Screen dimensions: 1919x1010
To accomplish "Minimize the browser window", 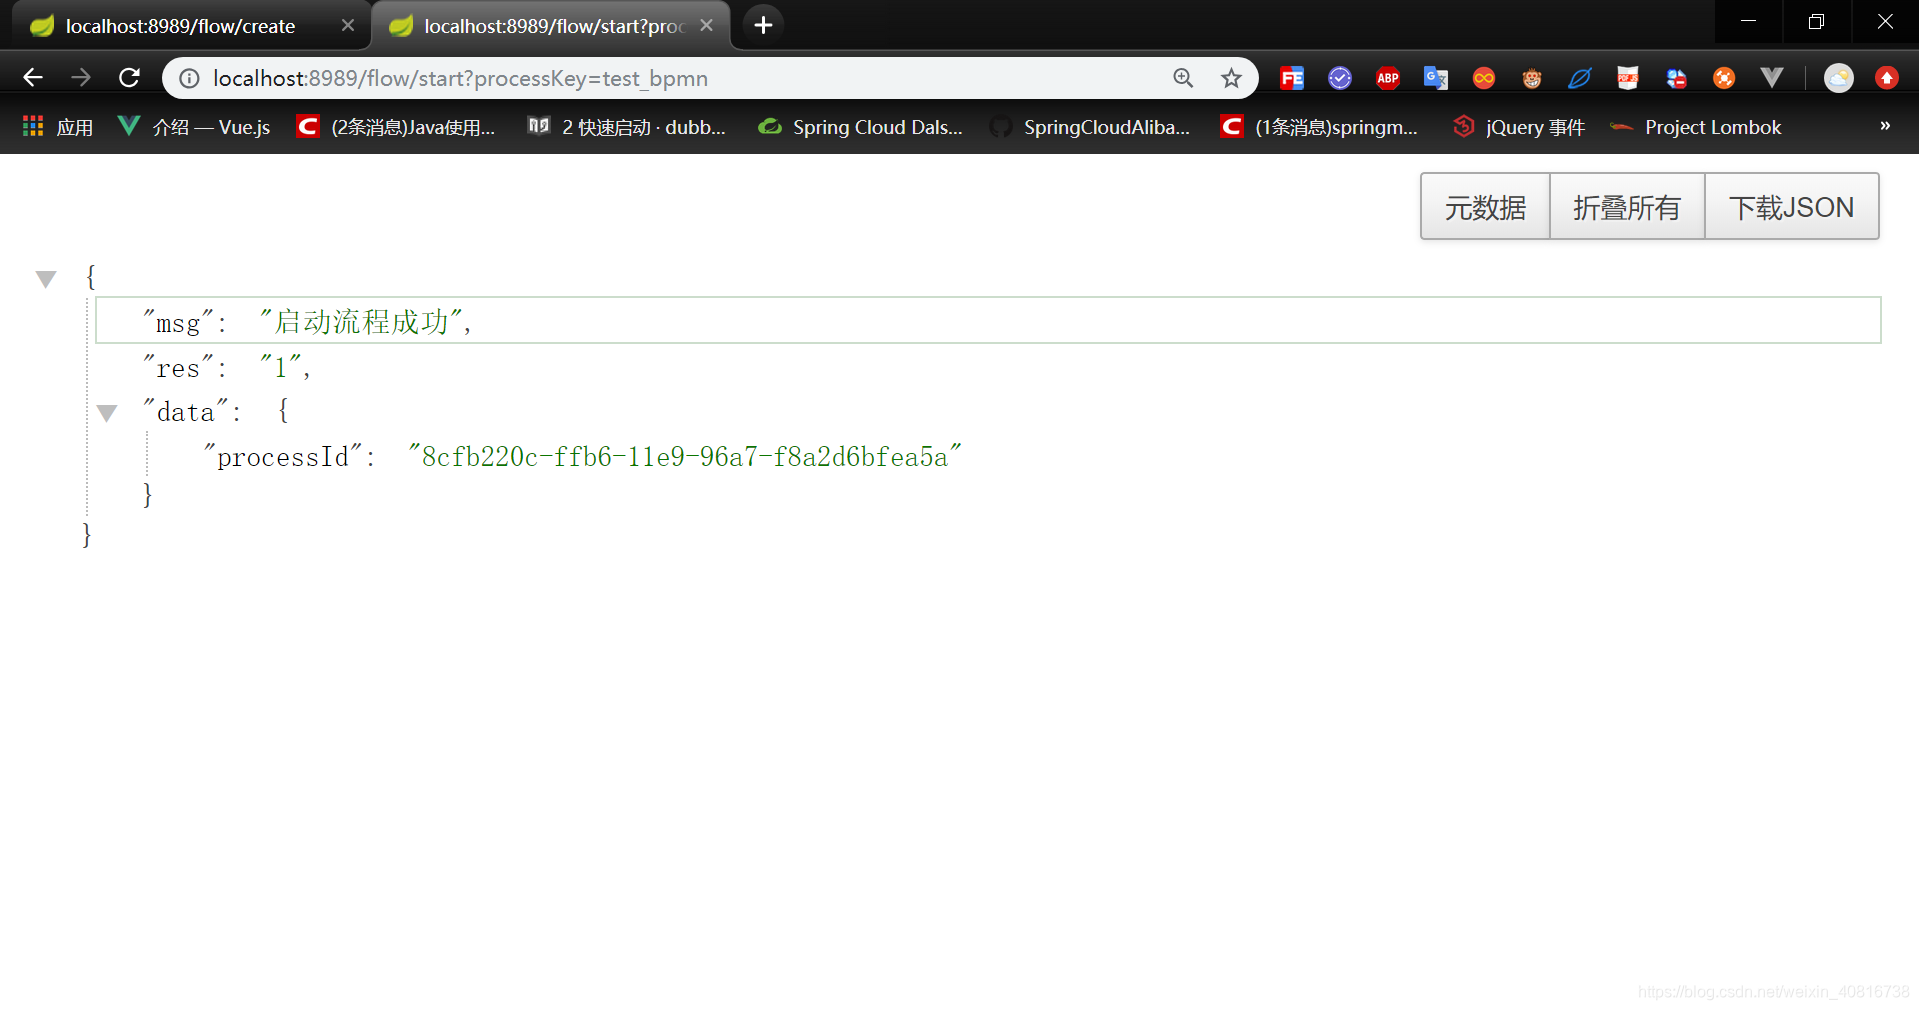I will [x=1749, y=21].
